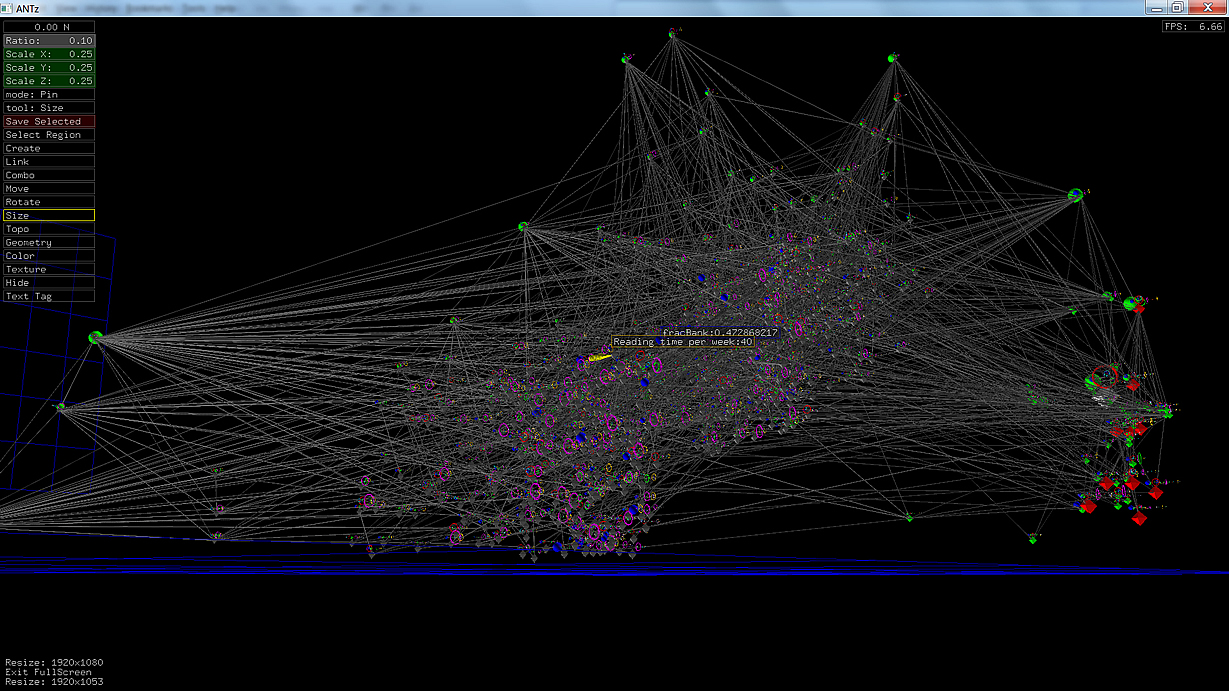Click the highlighted Size tool
Screen dimensions: 1229x691
tap(49, 216)
